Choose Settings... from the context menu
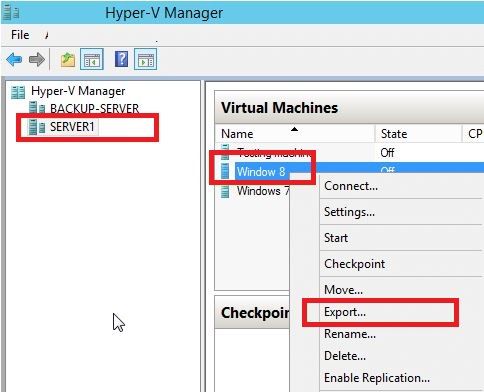The height and width of the screenshot is (392, 484). point(401,212)
